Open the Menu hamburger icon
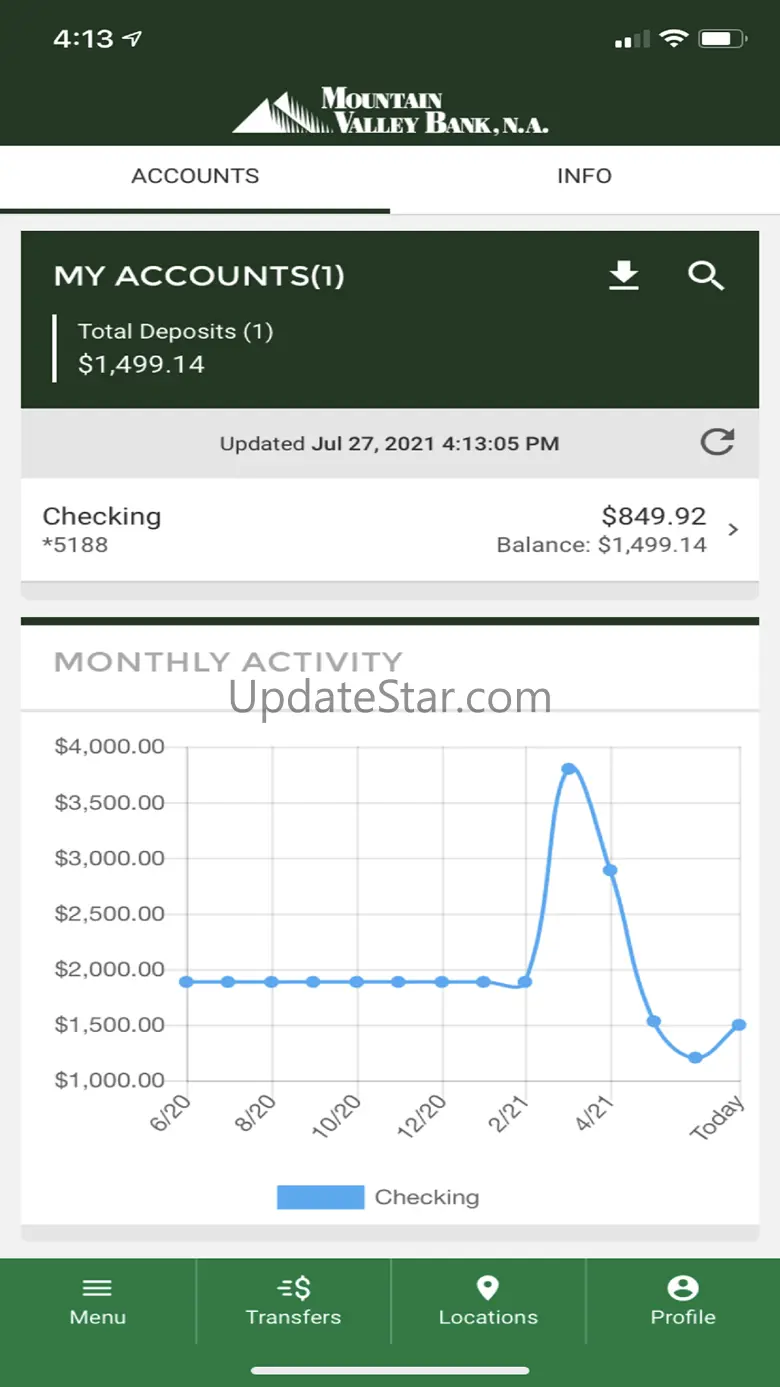This screenshot has height=1387, width=780. (x=97, y=1288)
